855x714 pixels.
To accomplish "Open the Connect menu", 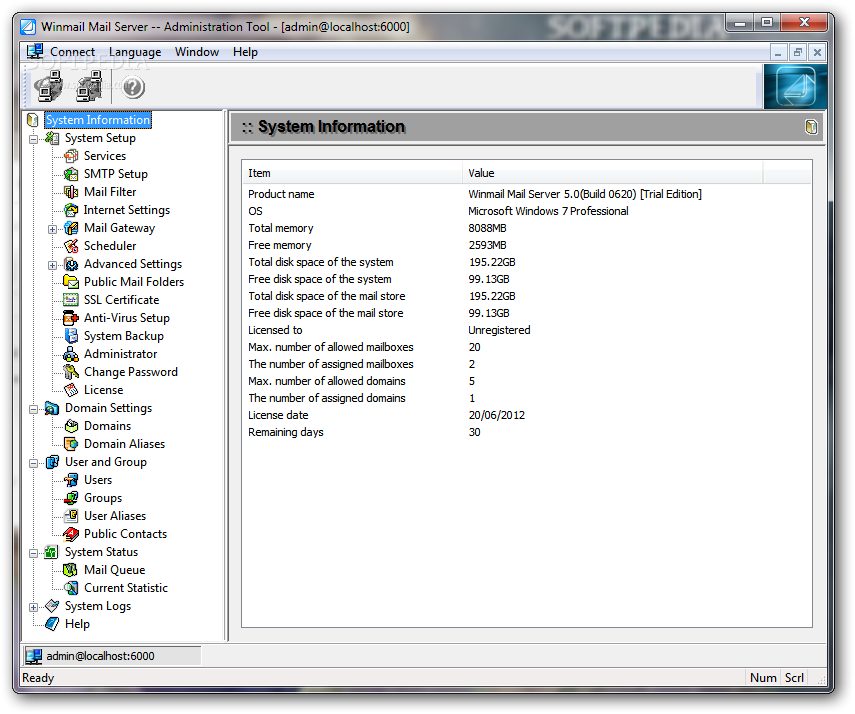I will [72, 52].
